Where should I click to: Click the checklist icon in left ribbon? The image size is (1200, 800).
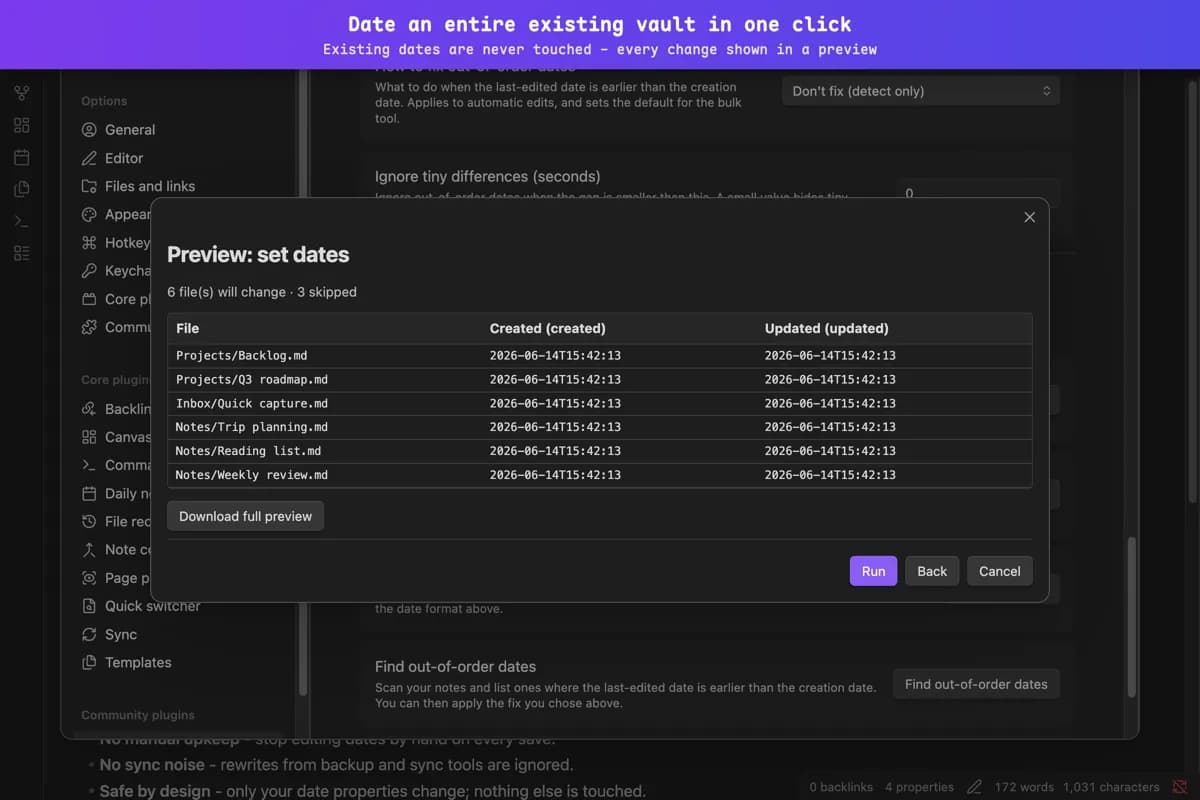pyautogui.click(x=22, y=253)
